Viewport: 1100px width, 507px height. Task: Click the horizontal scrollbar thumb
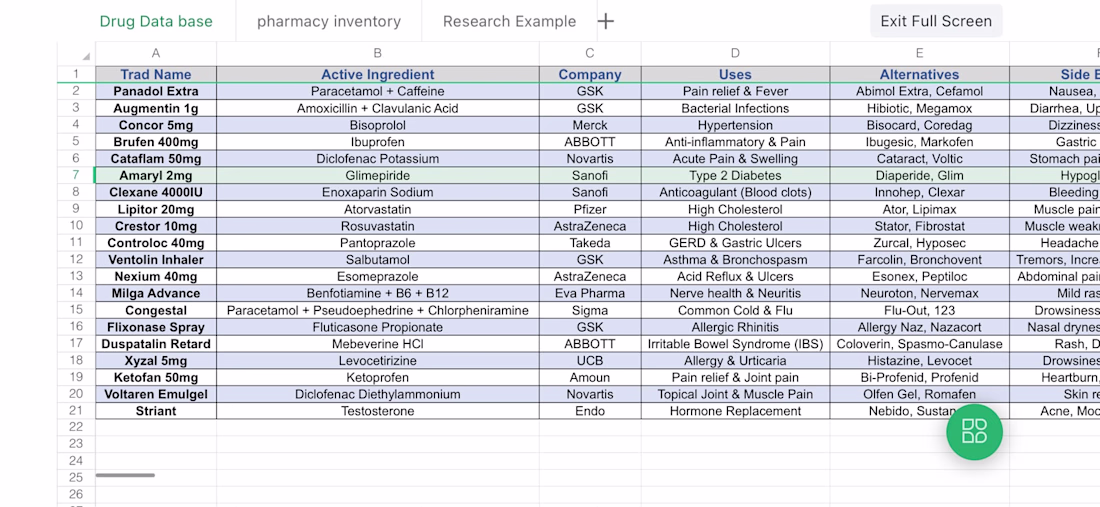(x=125, y=475)
